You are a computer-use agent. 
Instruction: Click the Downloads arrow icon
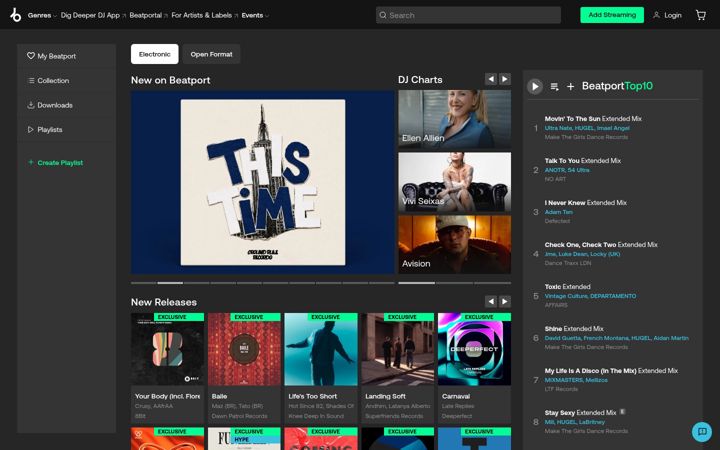coord(31,105)
